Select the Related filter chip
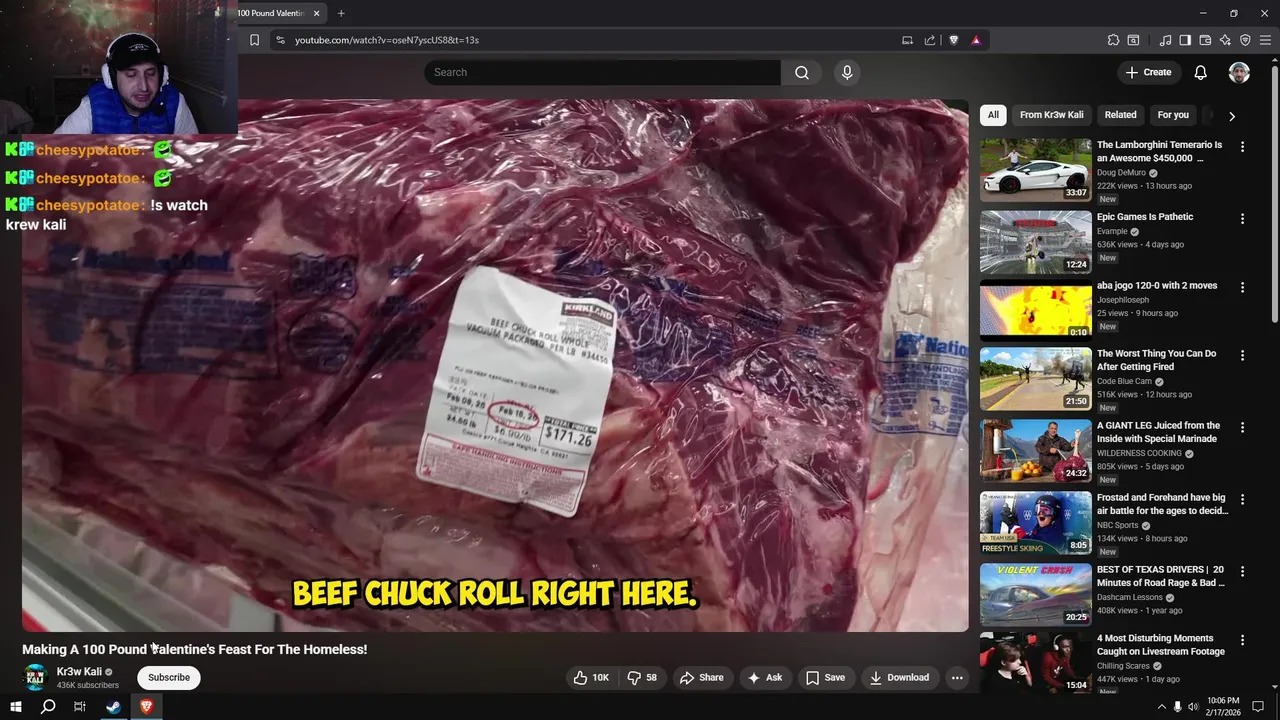Image resolution: width=1280 pixels, height=720 pixels. 1120,115
